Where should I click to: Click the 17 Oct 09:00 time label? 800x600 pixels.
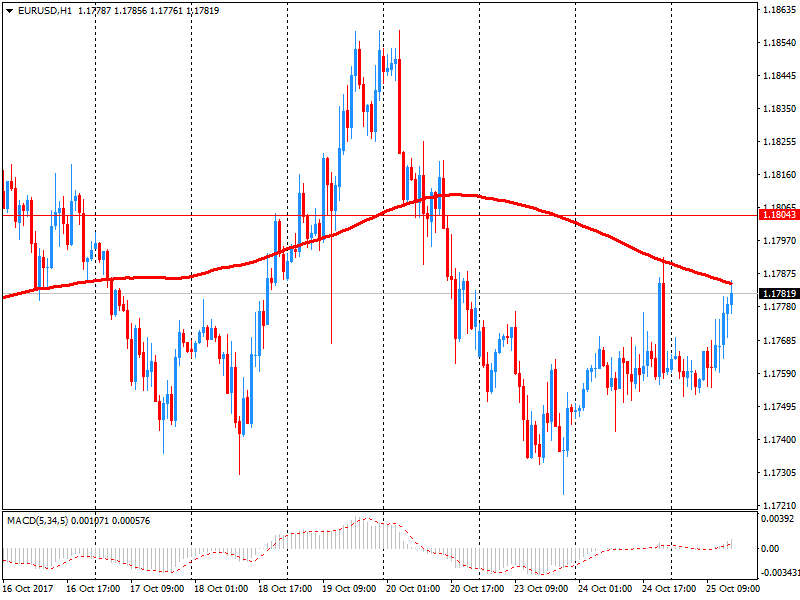point(157,588)
